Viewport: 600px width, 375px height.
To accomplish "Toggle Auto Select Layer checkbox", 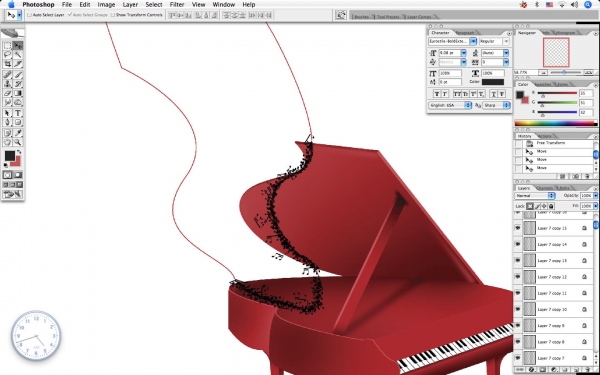I will pyautogui.click(x=29, y=15).
